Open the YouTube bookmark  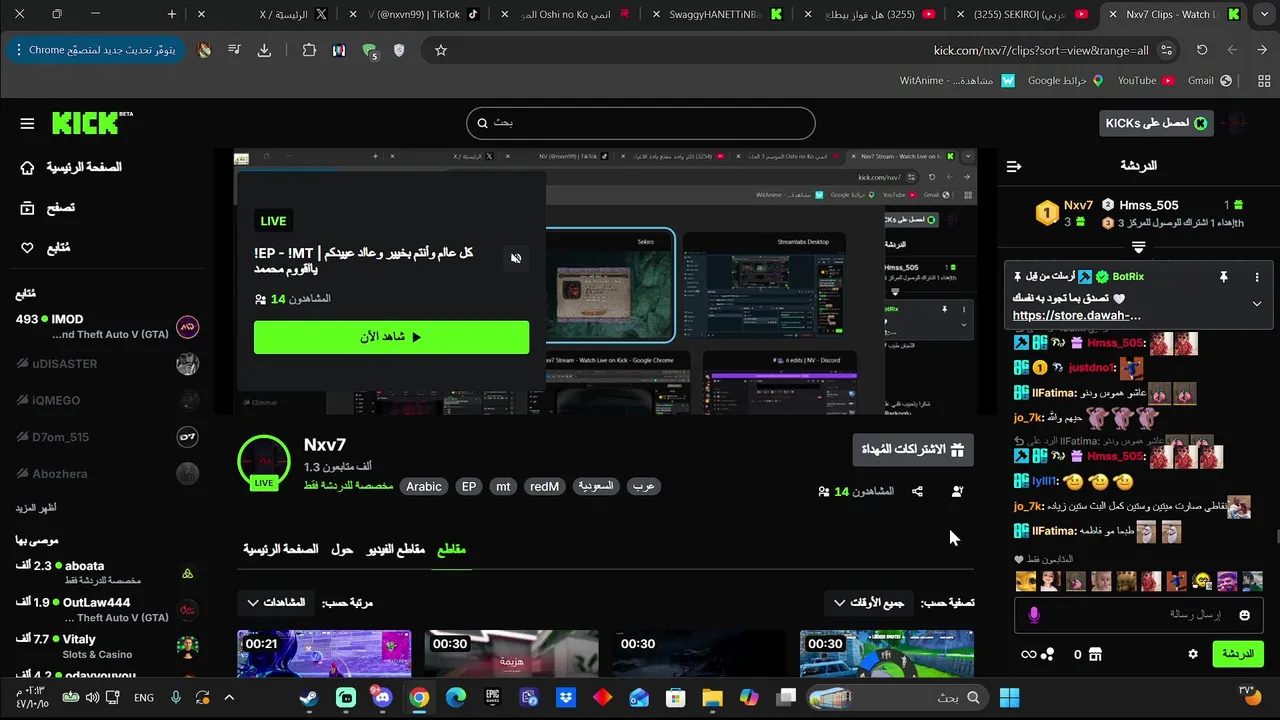(1146, 81)
